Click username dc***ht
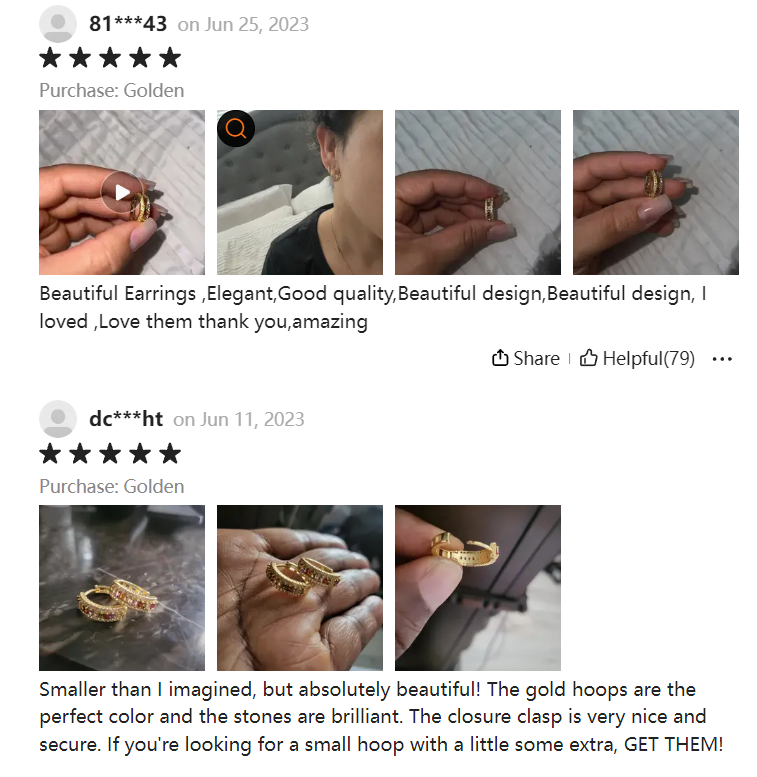Screen dimensions: 757x777 [x=126, y=419]
